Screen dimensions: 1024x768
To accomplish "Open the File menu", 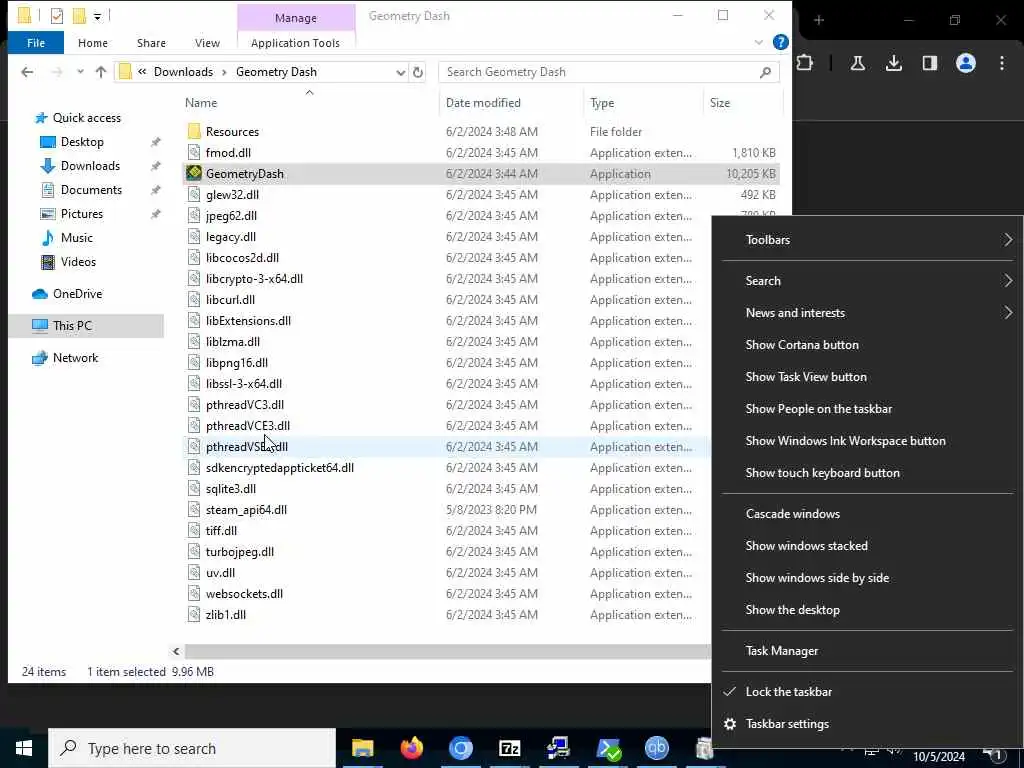I will coord(36,42).
